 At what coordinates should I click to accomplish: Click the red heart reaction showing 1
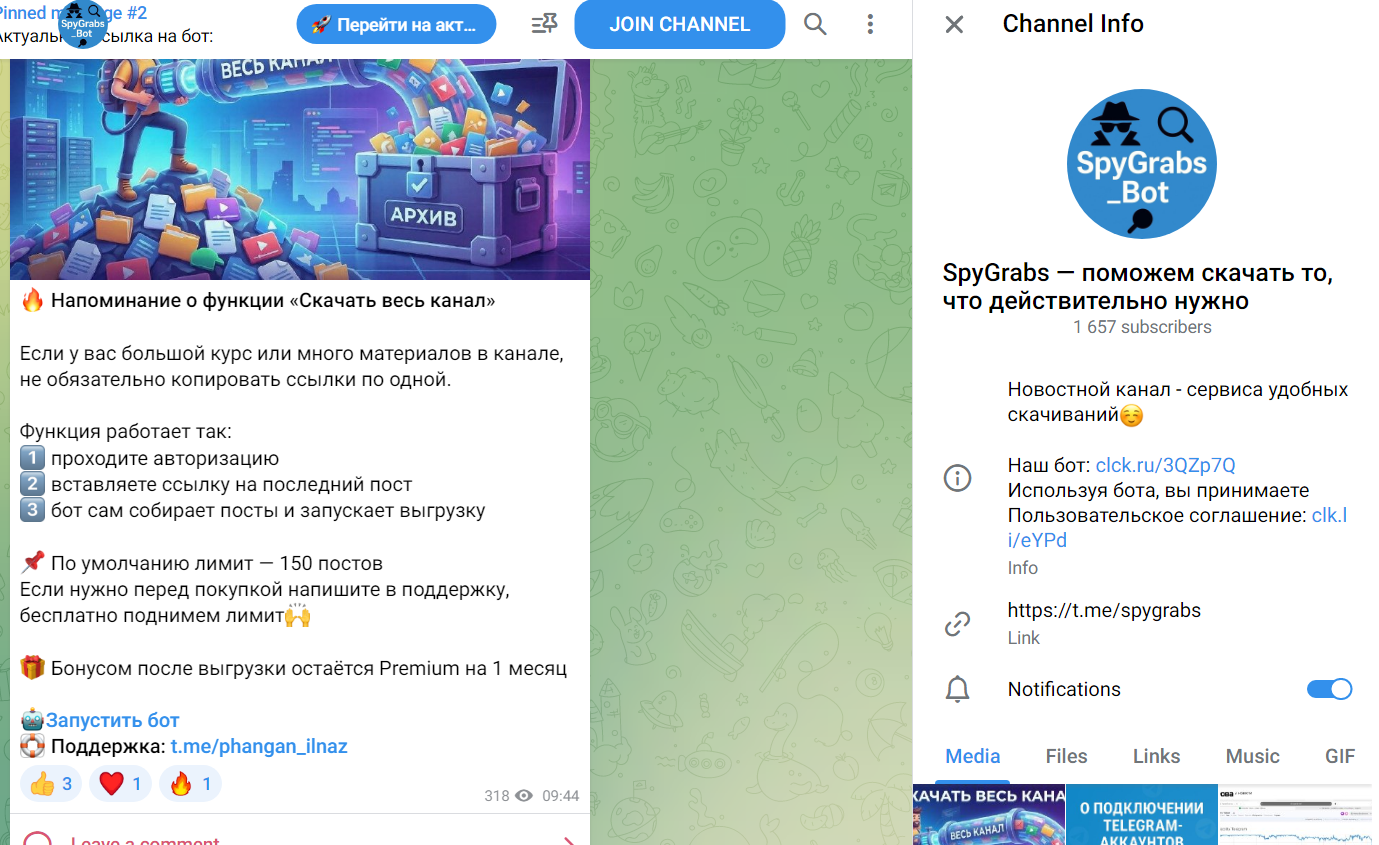pyautogui.click(x=120, y=784)
